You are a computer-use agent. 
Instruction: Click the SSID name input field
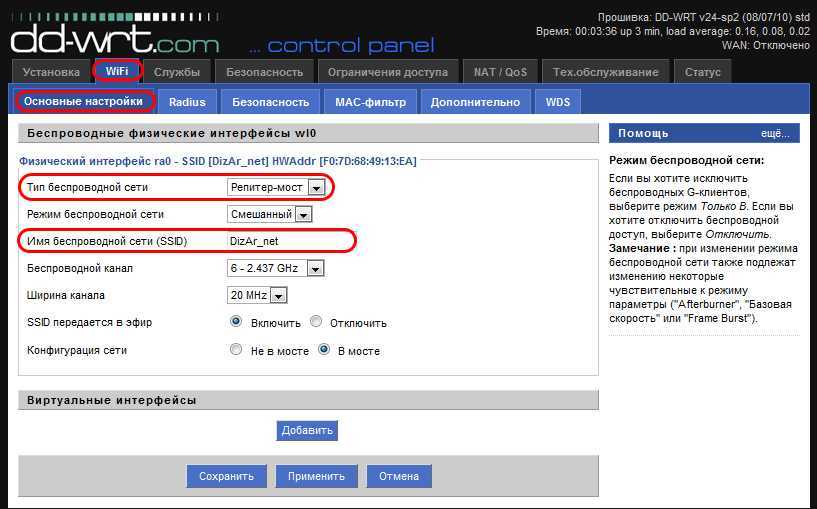click(x=288, y=241)
